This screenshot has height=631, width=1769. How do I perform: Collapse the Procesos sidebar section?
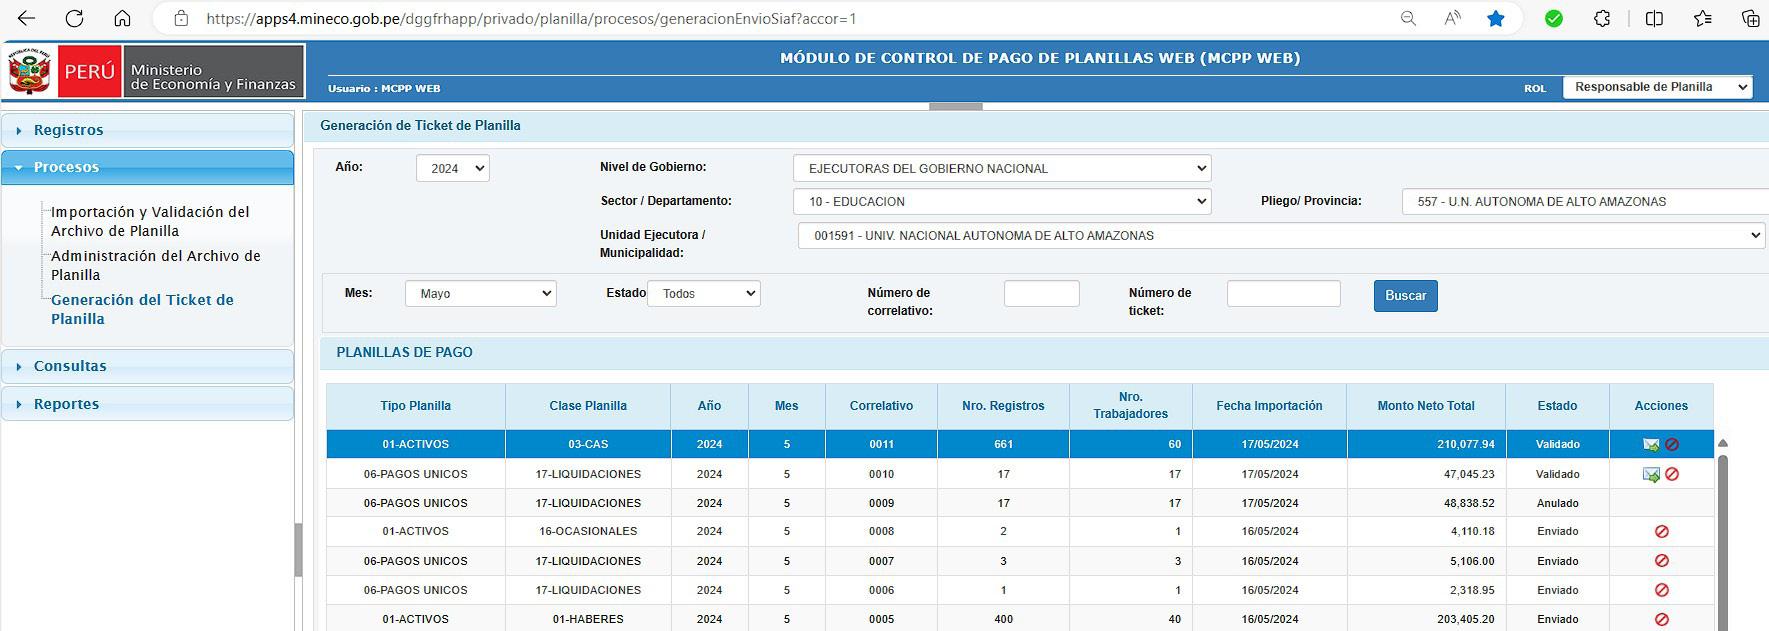[148, 167]
